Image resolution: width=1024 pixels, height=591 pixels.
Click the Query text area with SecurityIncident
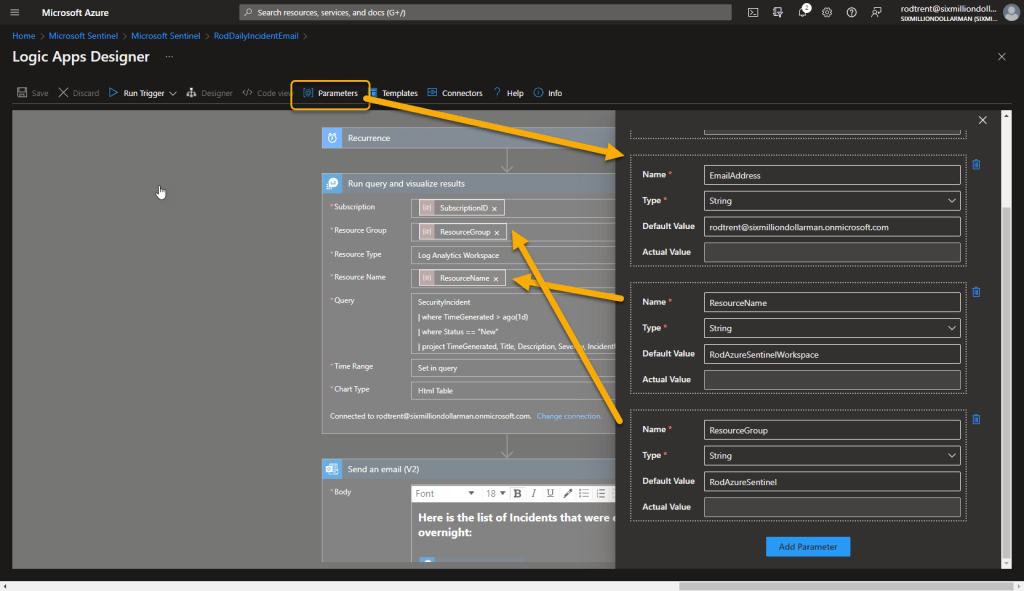(x=513, y=324)
